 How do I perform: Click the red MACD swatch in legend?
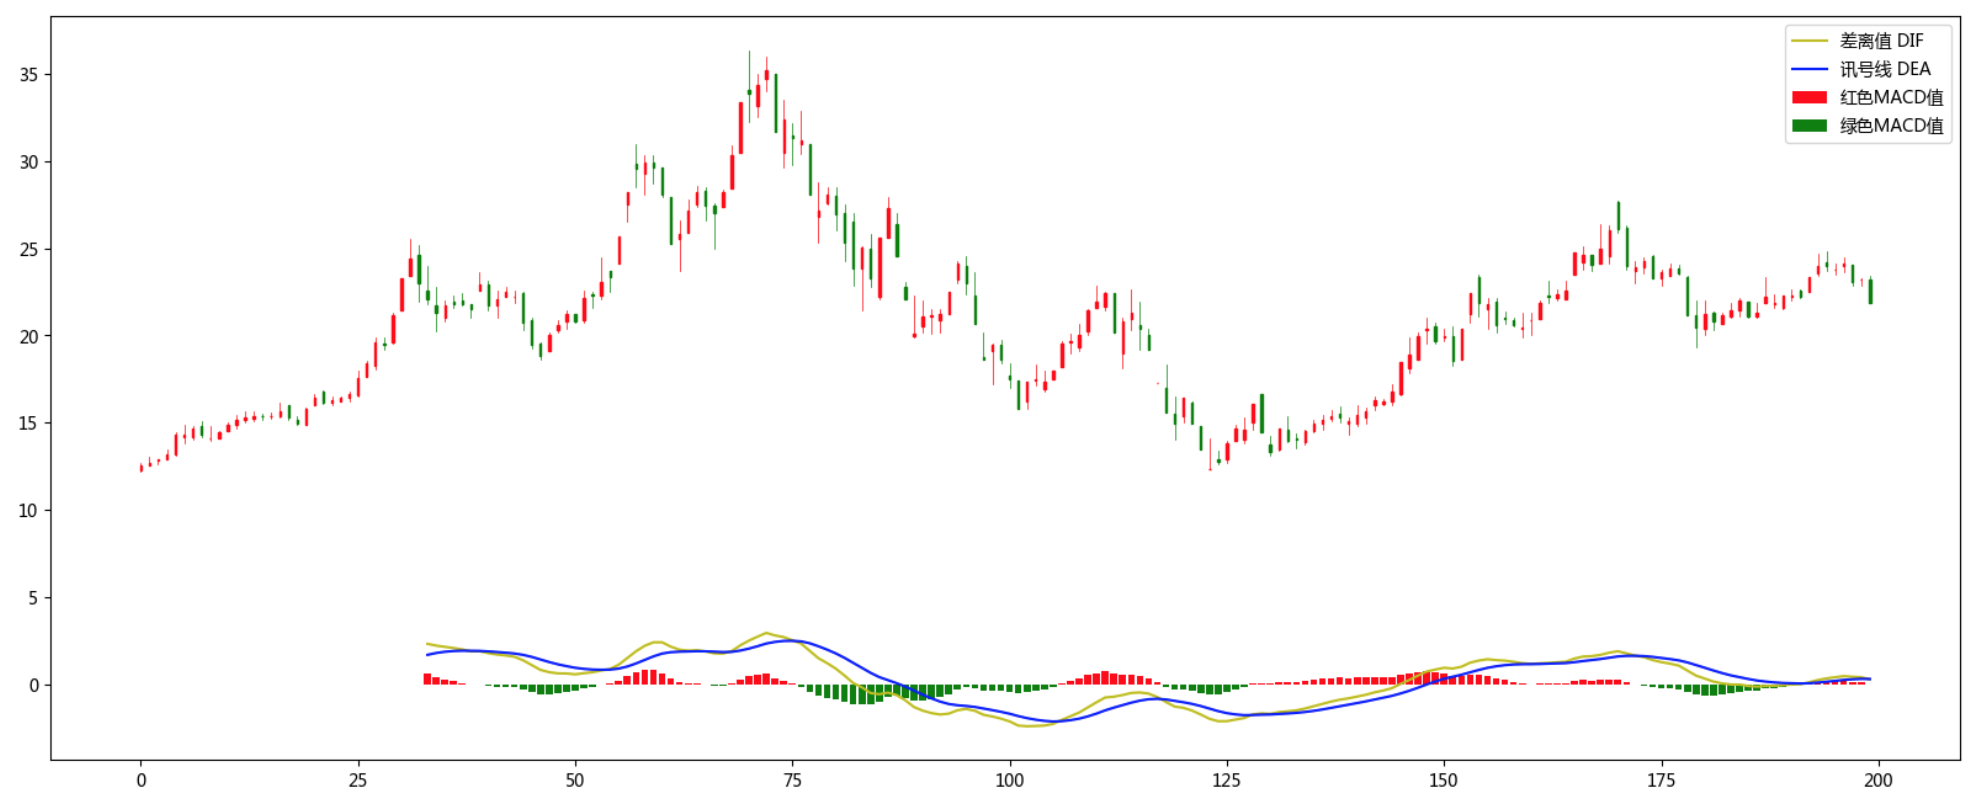[x=1809, y=97]
